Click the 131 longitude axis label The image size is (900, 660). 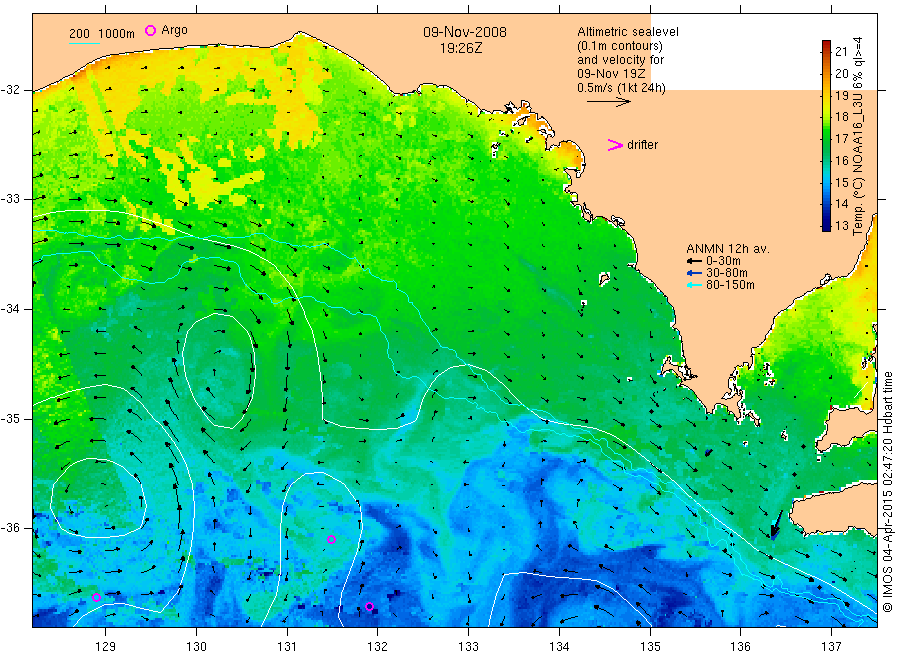(x=287, y=646)
